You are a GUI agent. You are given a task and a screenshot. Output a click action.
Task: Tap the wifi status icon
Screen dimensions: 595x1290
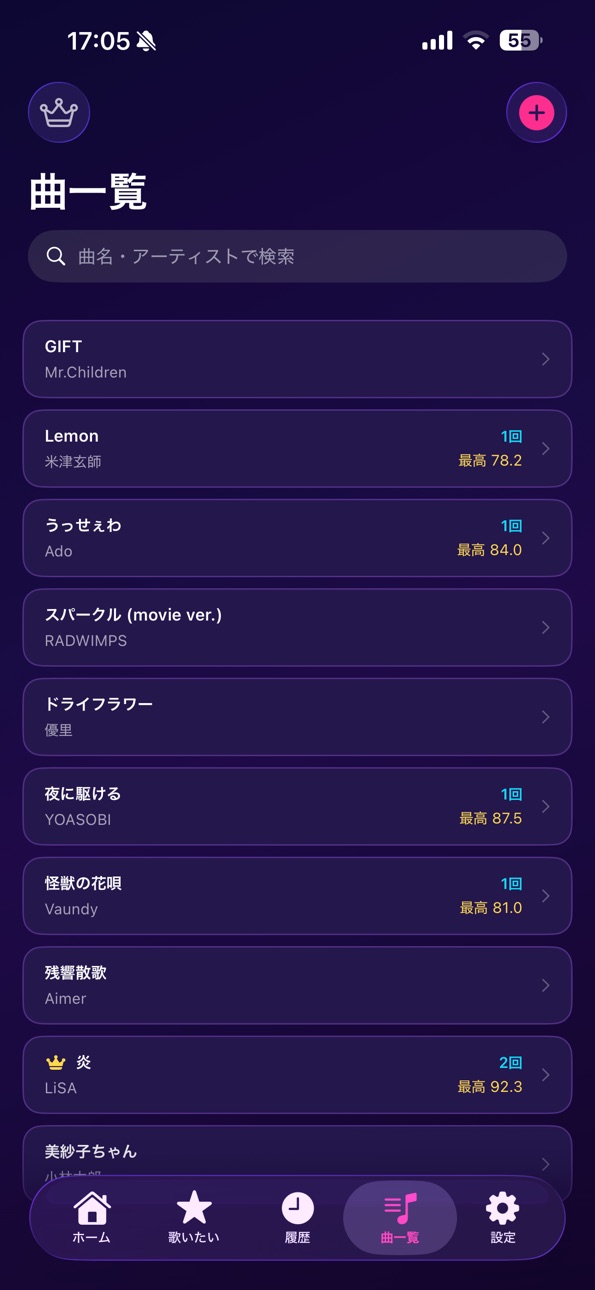tap(476, 41)
